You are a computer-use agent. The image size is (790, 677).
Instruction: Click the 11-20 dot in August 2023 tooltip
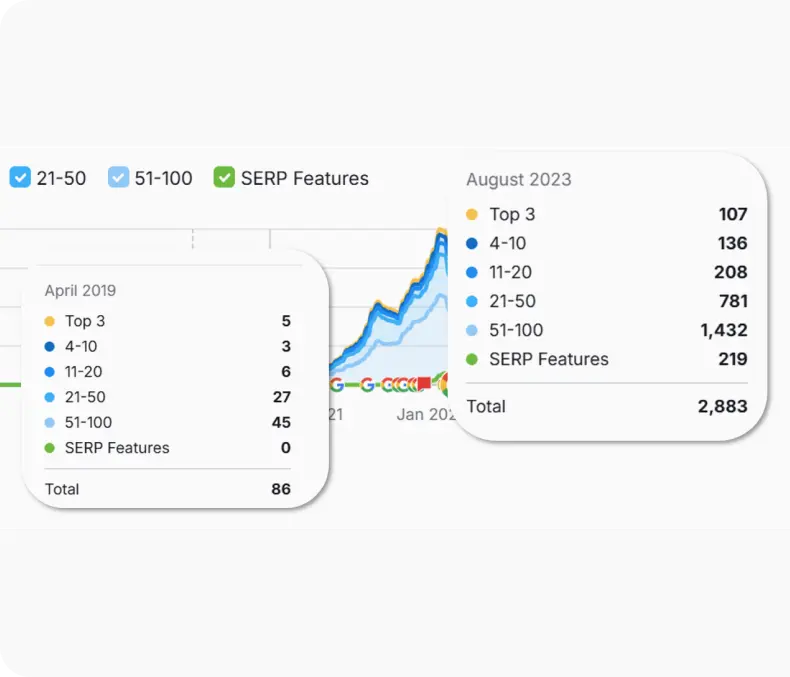point(472,272)
